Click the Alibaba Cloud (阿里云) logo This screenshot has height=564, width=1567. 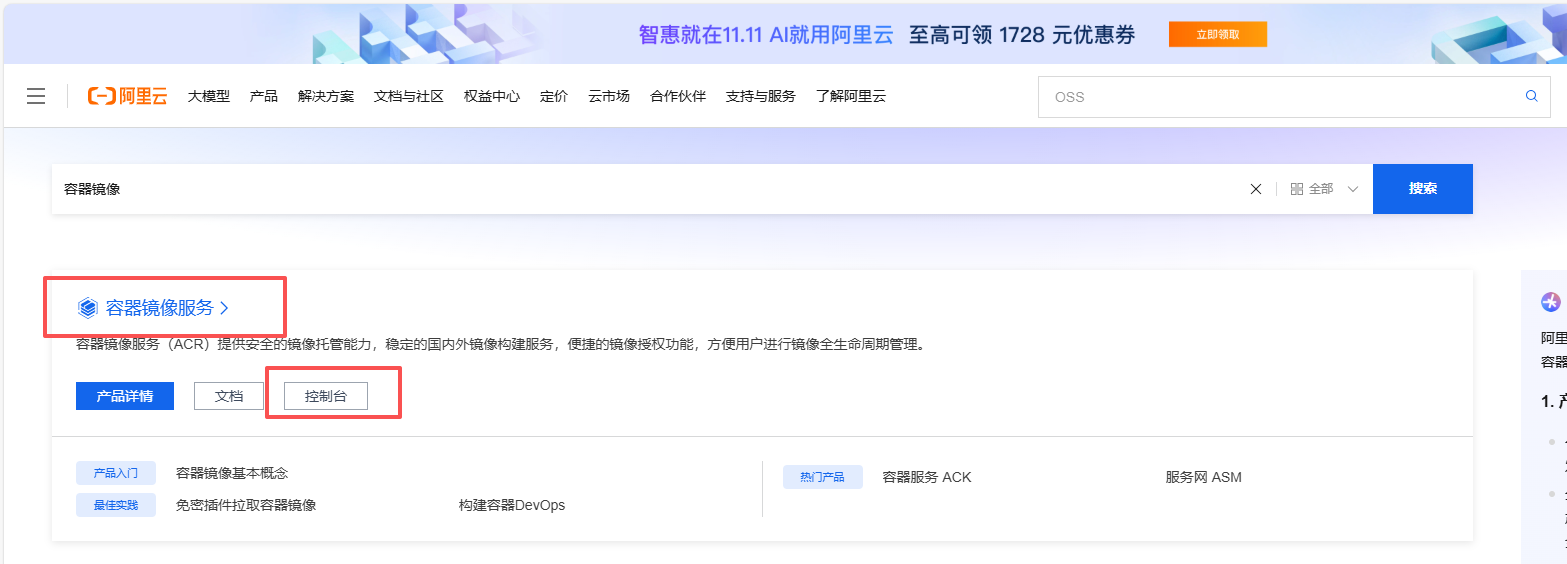127,96
